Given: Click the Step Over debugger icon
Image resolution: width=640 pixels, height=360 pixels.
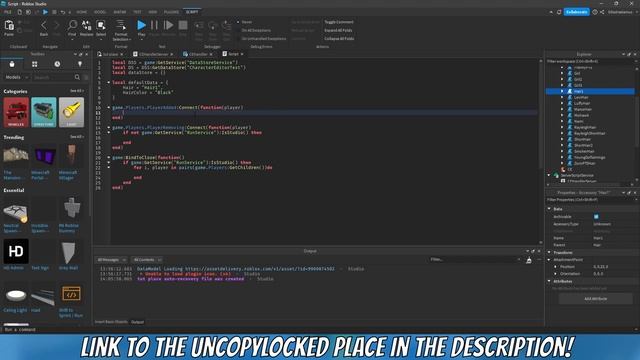Looking at the screenshot, I should (213, 26).
